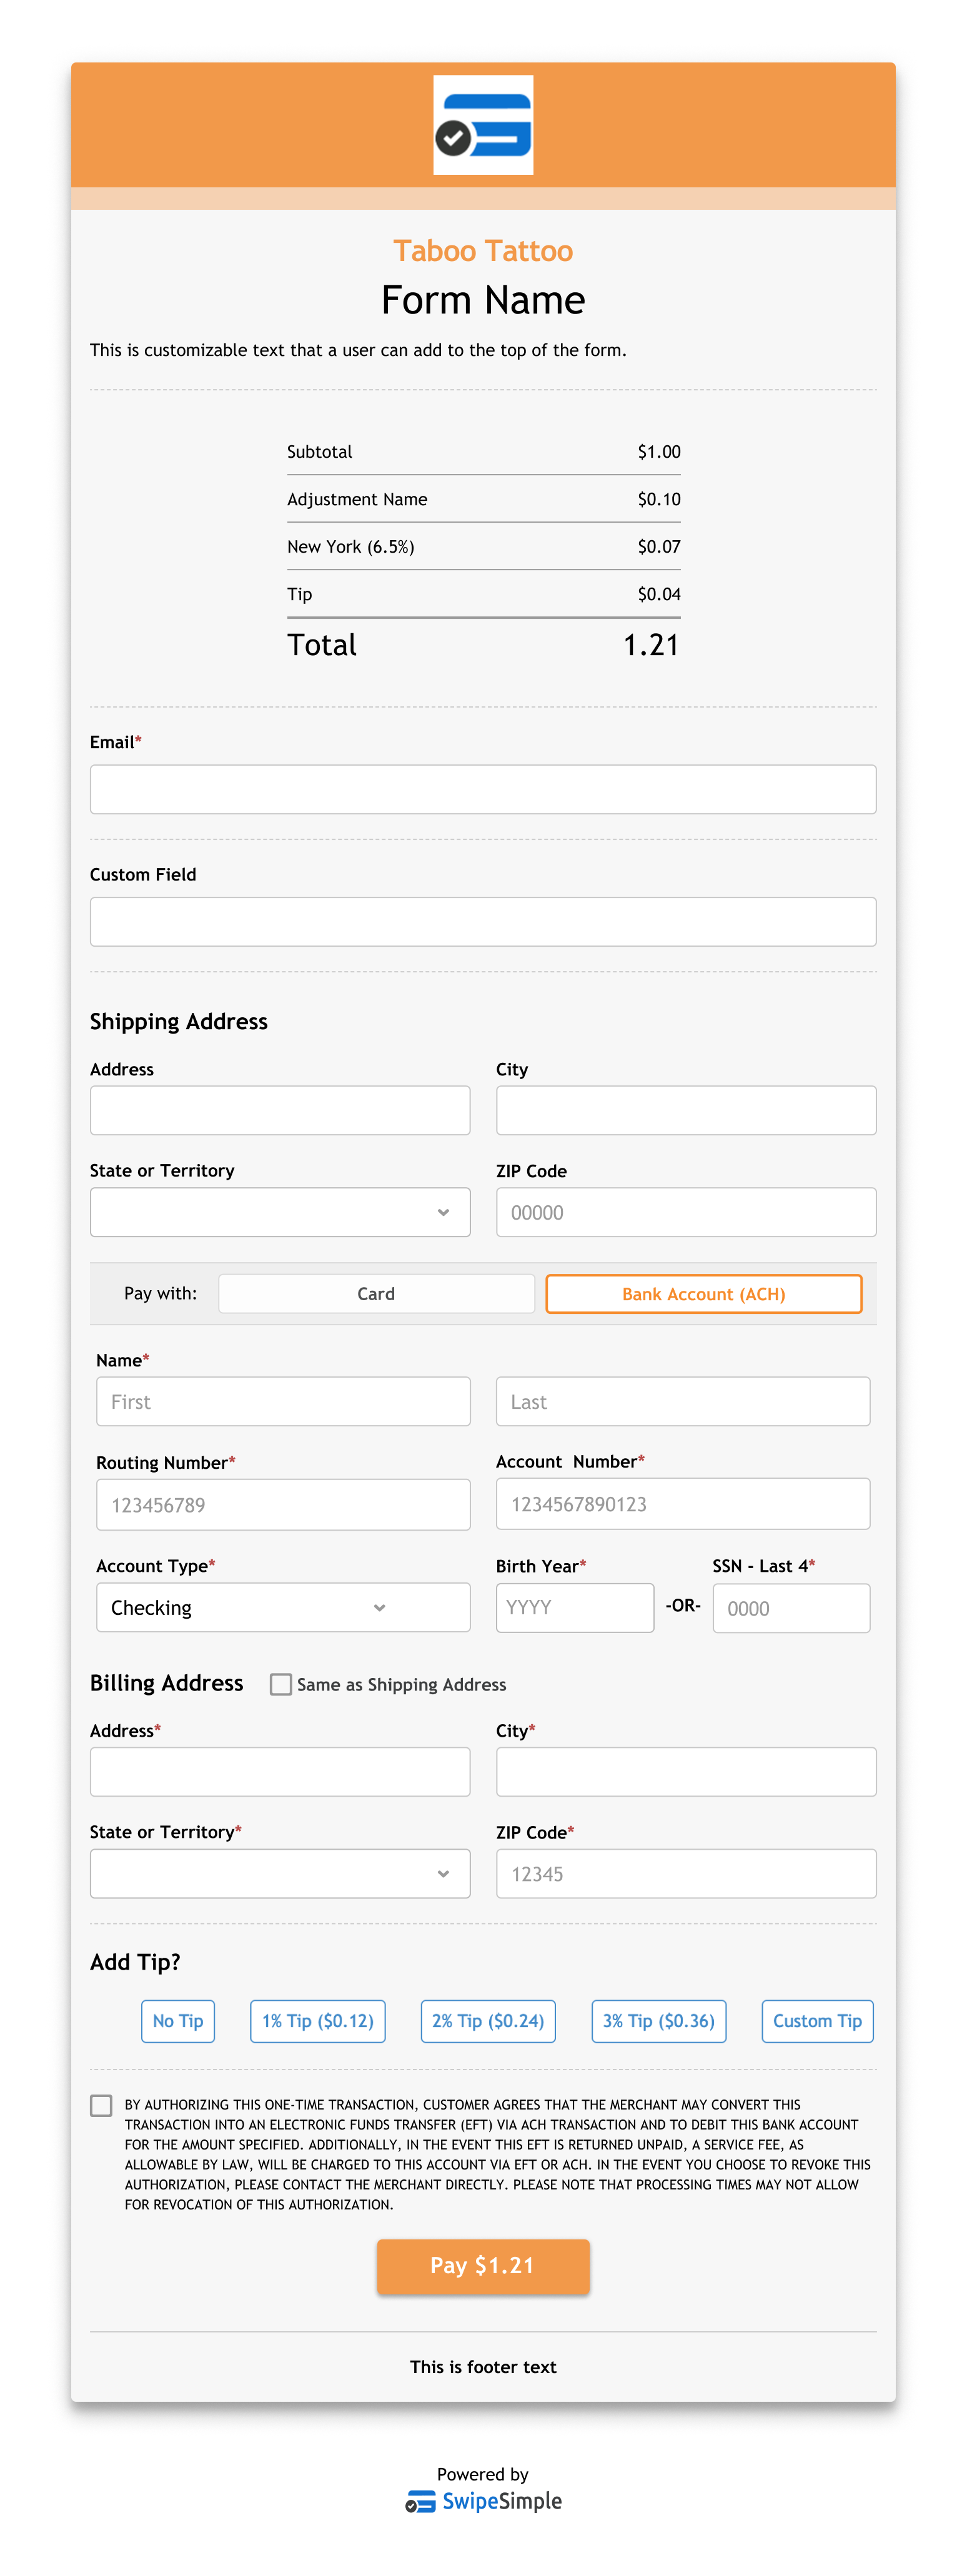Choose the Custom Tip option
The image size is (967, 2576).
click(818, 2021)
